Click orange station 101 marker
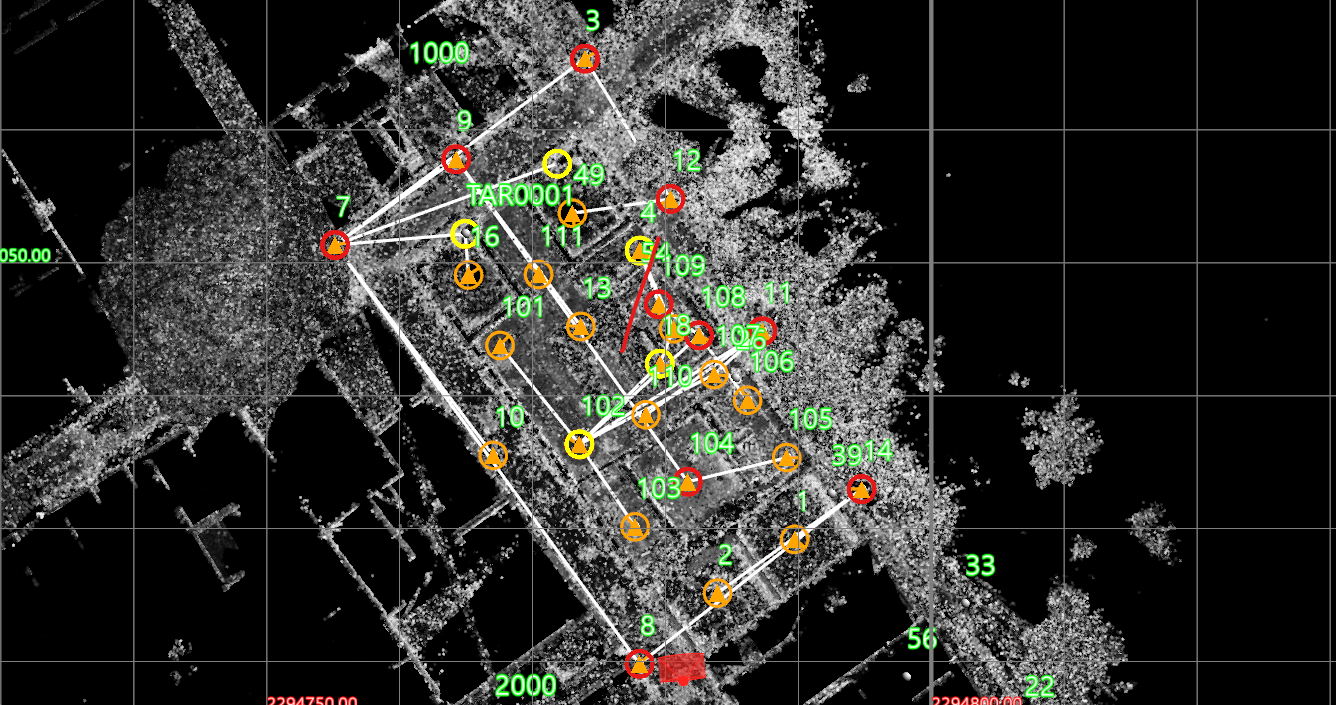Viewport: 1336px width, 705px height. click(500, 346)
